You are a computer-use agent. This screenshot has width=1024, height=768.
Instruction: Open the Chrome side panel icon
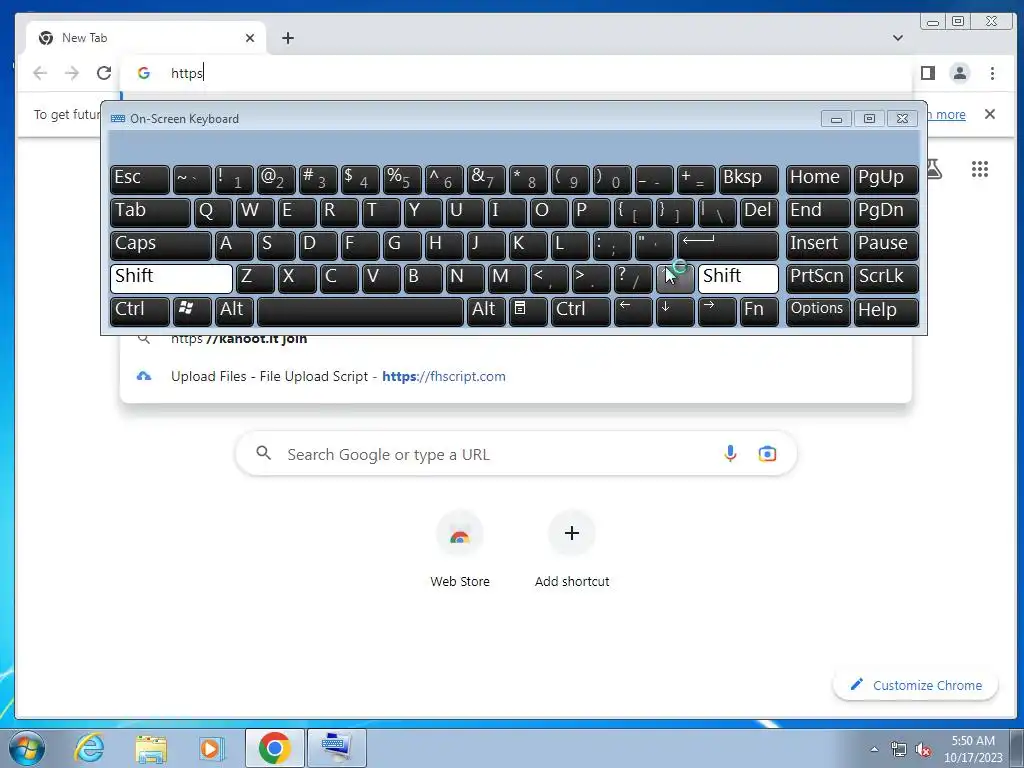[927, 73]
